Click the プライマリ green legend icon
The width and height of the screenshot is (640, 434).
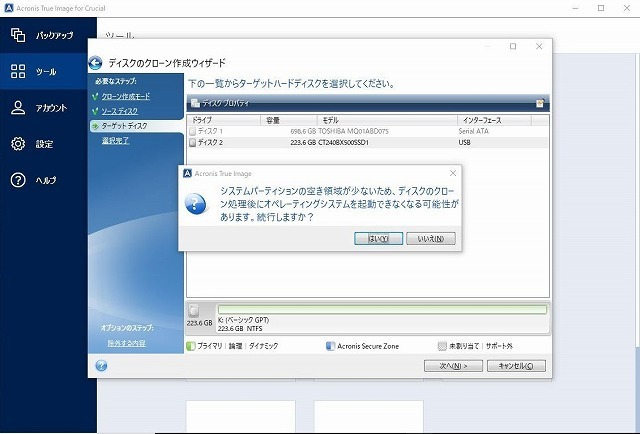point(191,346)
